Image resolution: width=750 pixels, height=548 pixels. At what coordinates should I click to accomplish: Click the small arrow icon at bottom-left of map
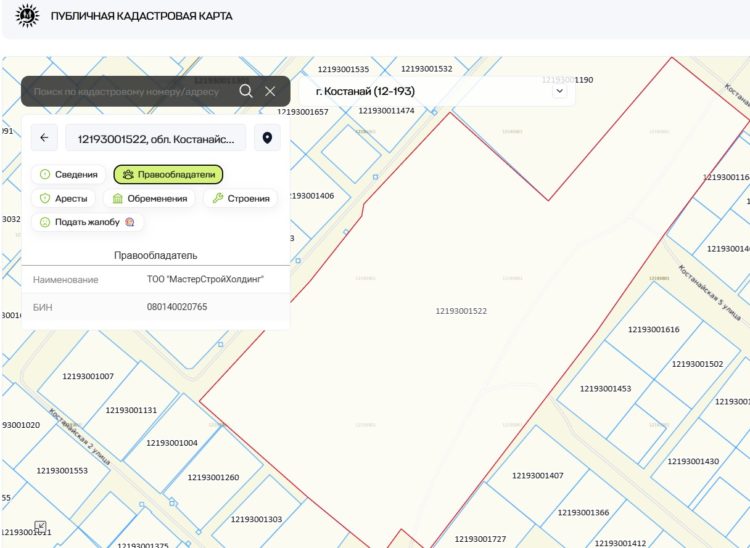pos(41,526)
